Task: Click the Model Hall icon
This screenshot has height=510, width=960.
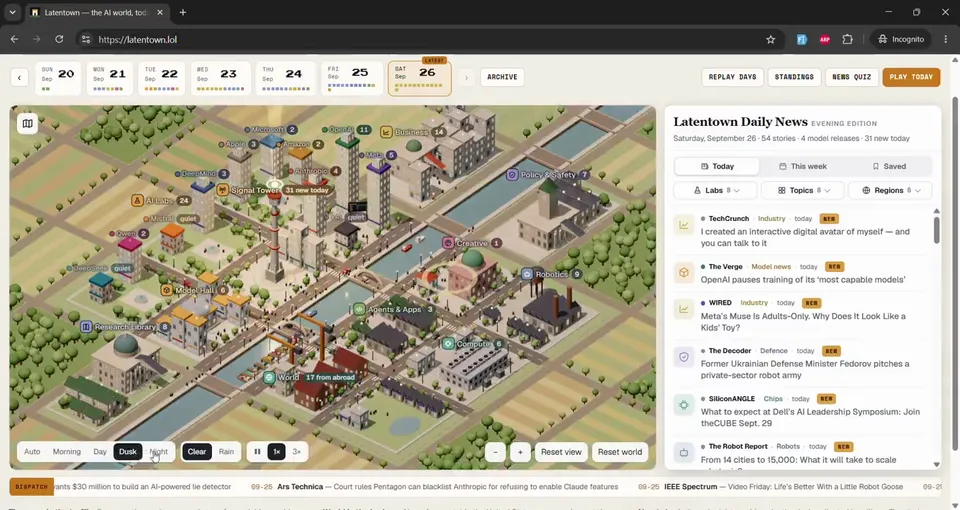Action: pyautogui.click(x=167, y=290)
